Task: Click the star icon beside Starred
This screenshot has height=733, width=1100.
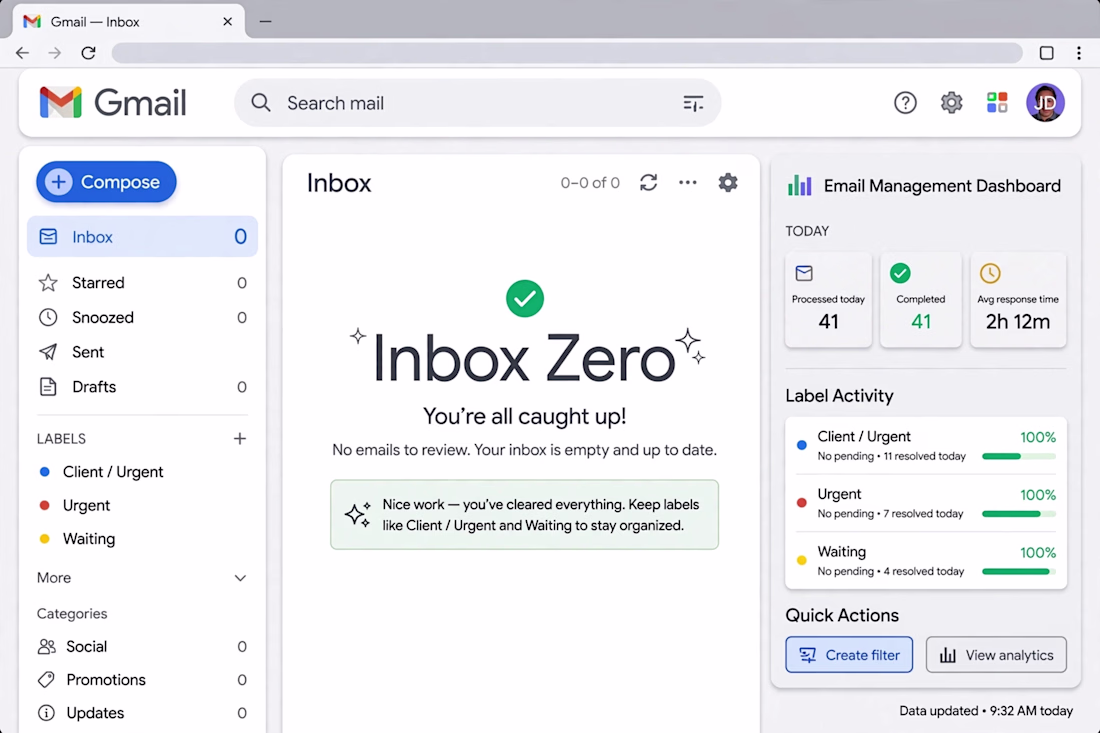Action: [48, 283]
